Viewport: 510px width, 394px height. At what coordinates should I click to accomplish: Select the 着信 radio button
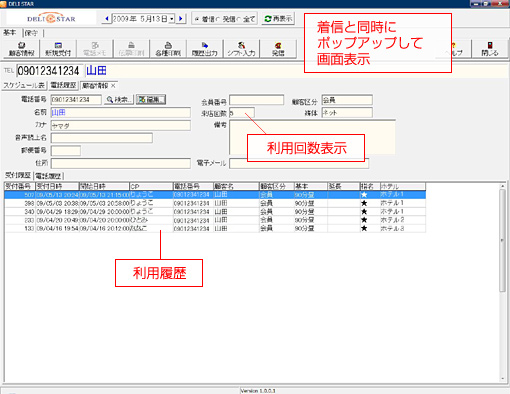[x=197, y=19]
